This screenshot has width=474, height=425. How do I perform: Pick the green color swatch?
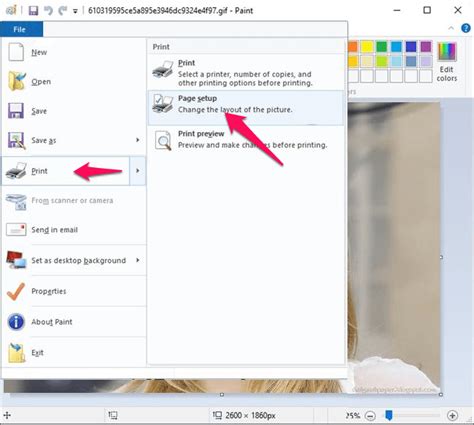pos(382,47)
